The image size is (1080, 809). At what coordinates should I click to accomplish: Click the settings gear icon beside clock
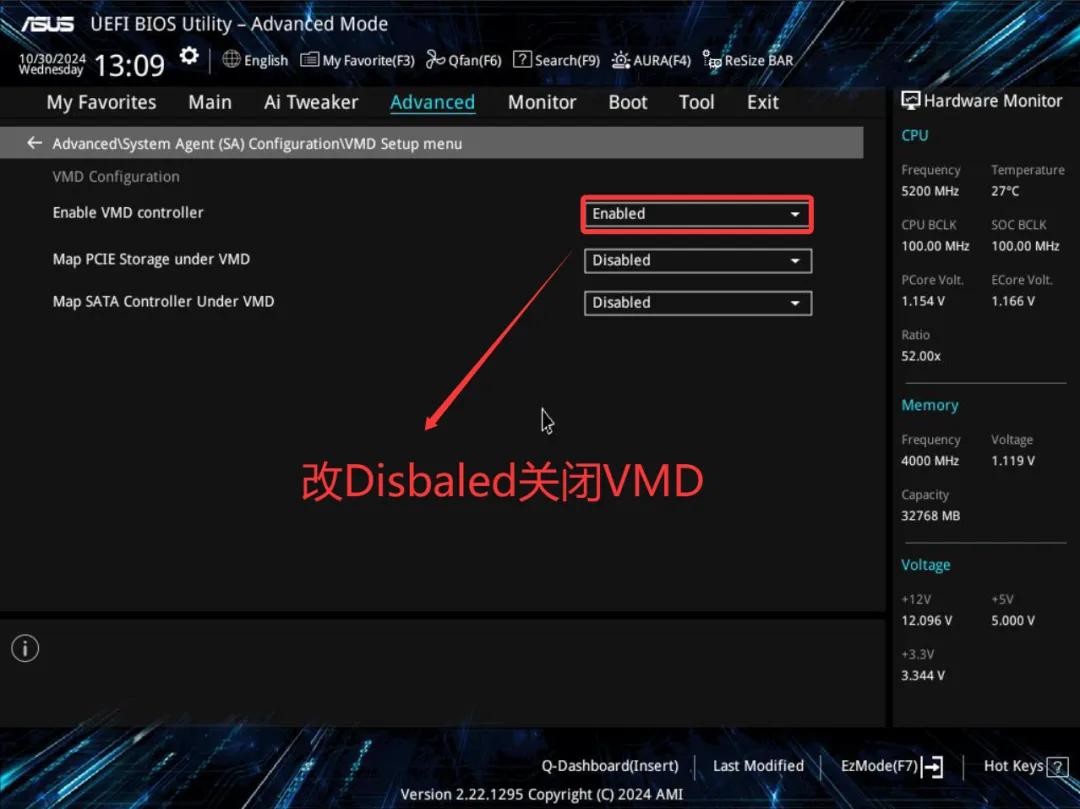(x=189, y=57)
